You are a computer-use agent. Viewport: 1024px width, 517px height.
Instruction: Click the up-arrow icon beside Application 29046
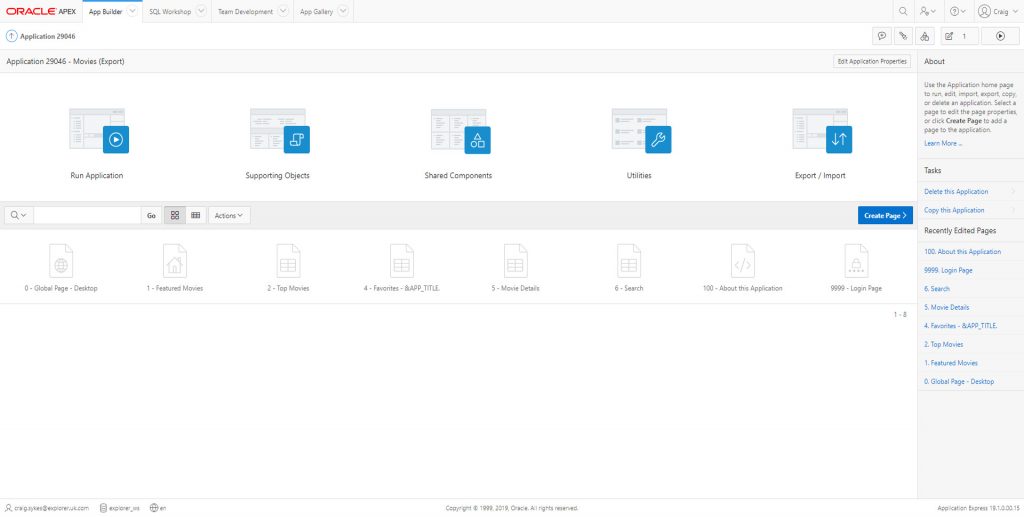click(x=11, y=36)
